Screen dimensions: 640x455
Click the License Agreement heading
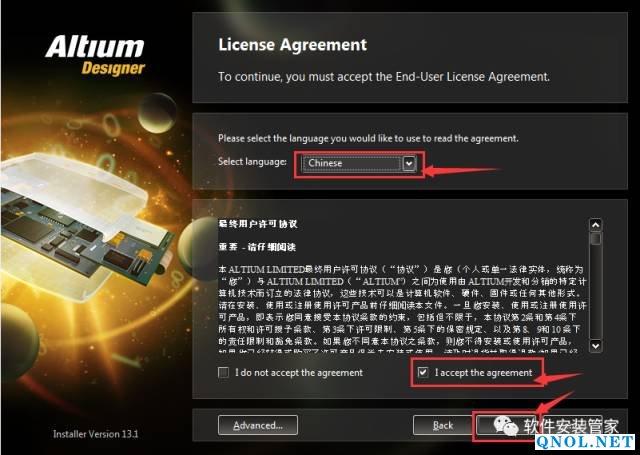click(x=293, y=44)
